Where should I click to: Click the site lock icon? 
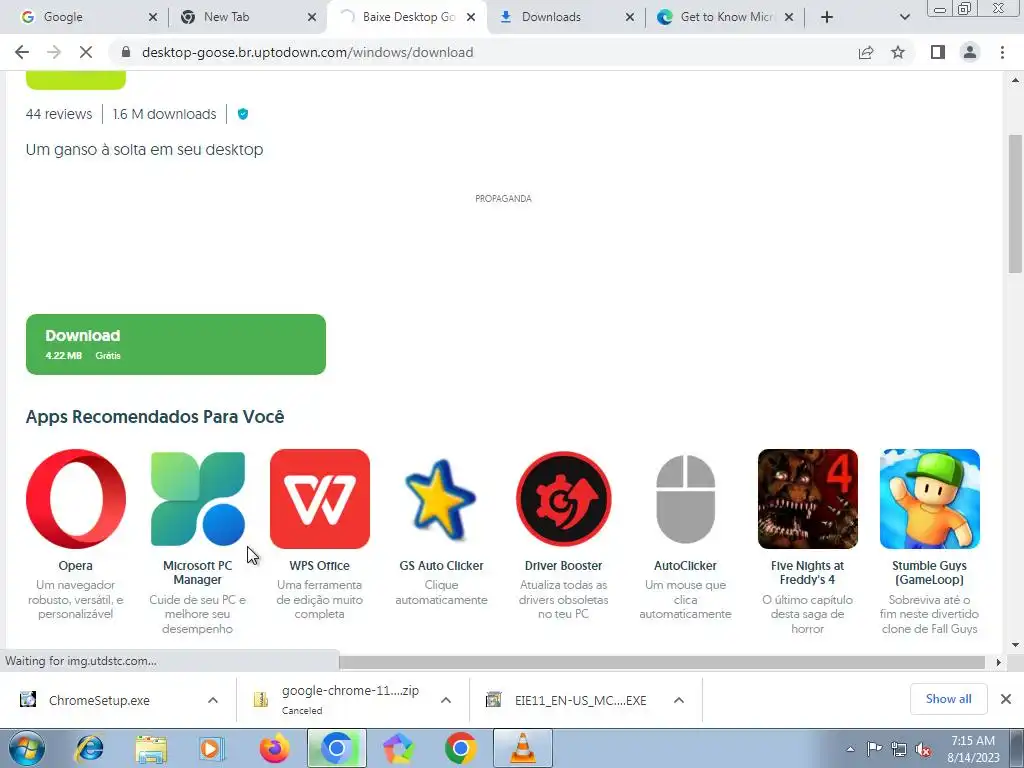[x=126, y=52]
